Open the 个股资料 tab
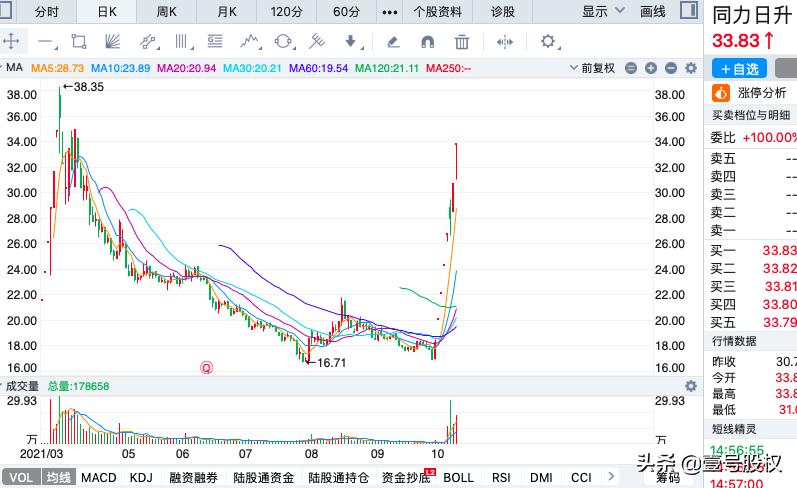Viewport: 797px width, 488px height. 438,12
